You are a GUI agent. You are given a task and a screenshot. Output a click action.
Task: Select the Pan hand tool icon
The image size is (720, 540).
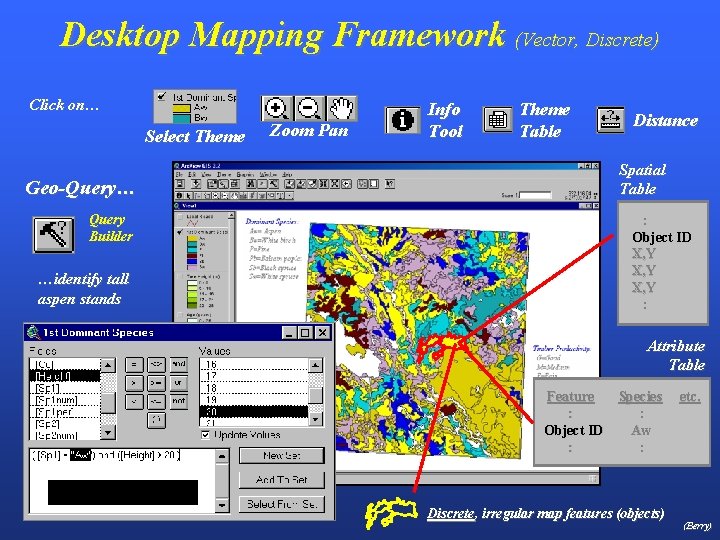[x=342, y=108]
